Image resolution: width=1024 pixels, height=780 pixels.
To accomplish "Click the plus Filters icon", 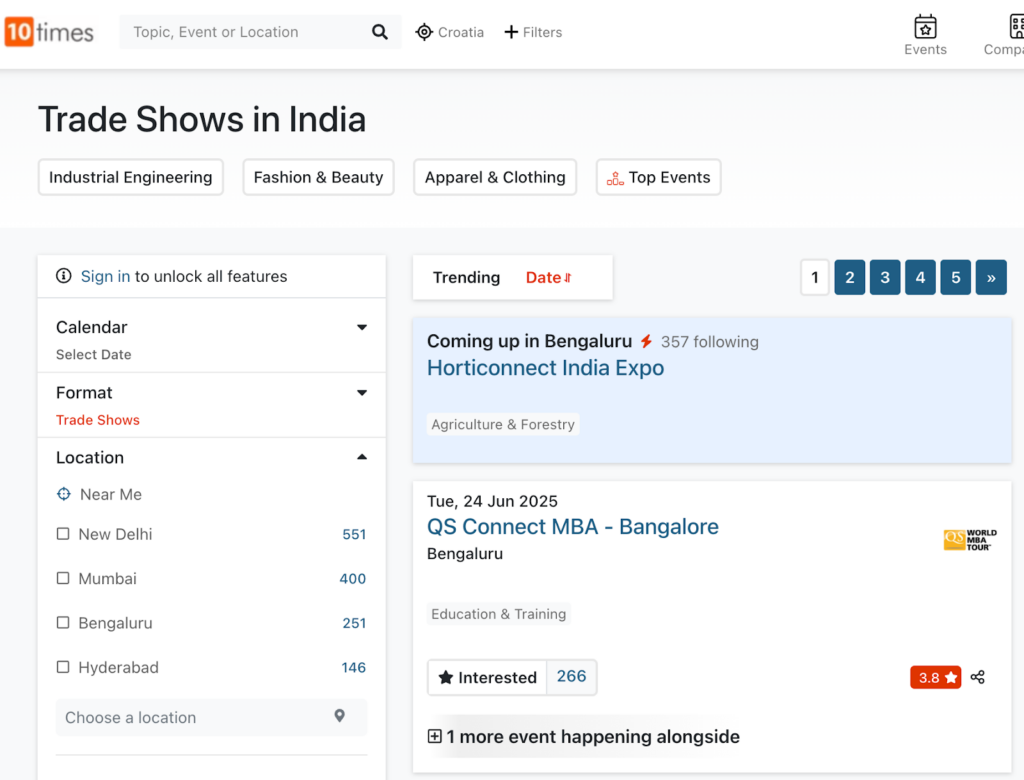I will (511, 32).
